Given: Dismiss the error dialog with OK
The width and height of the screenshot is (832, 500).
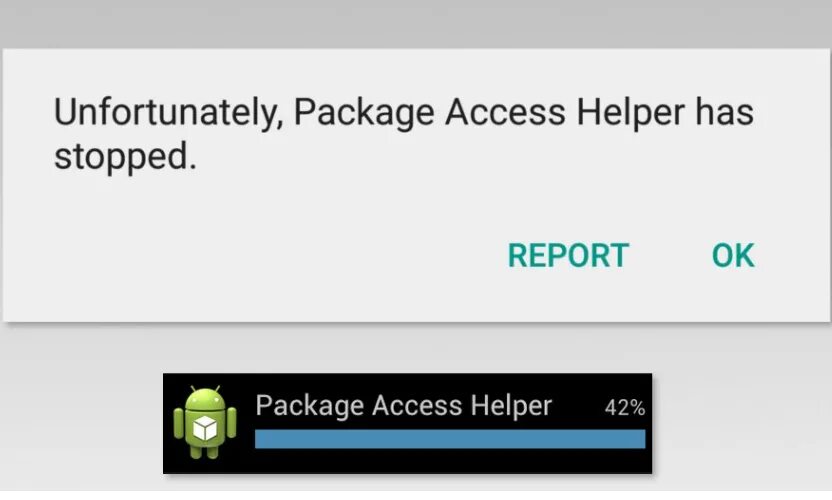Looking at the screenshot, I should pos(733,255).
